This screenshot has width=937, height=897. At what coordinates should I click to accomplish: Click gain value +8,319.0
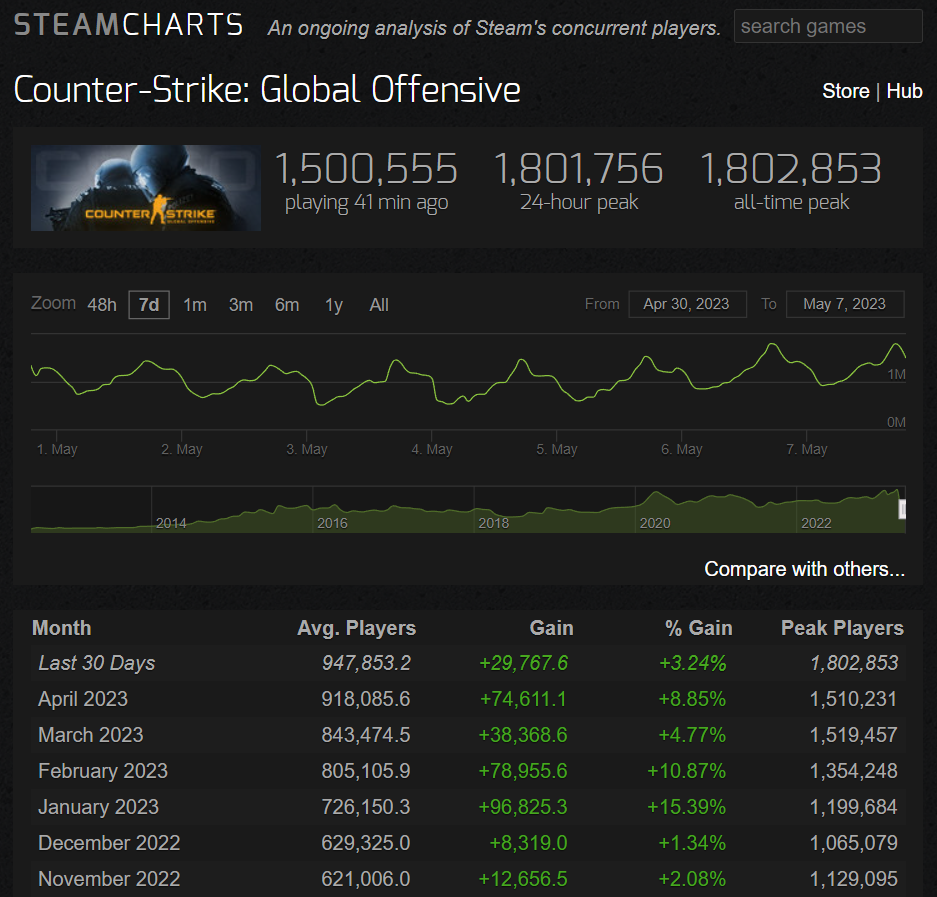tap(528, 843)
